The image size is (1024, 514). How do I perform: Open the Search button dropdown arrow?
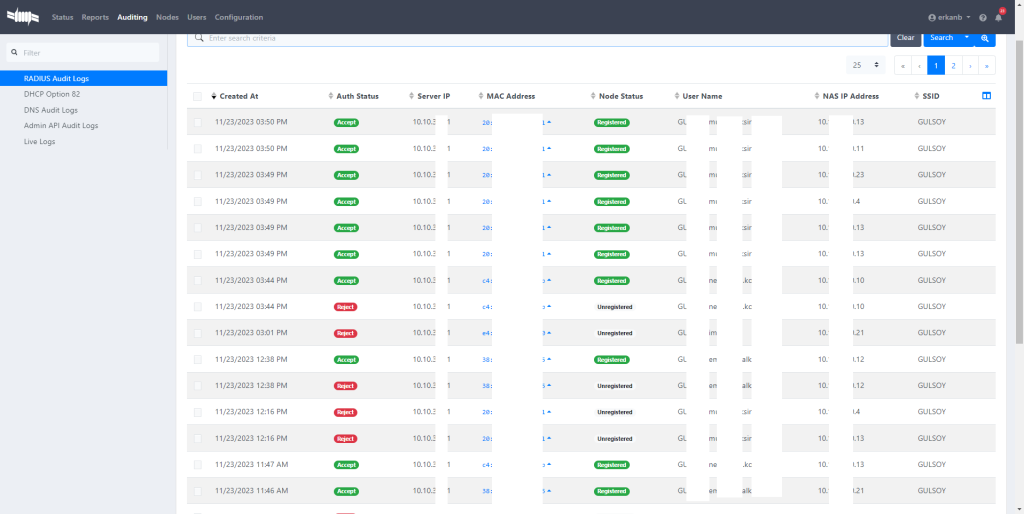pyautogui.click(x=967, y=38)
